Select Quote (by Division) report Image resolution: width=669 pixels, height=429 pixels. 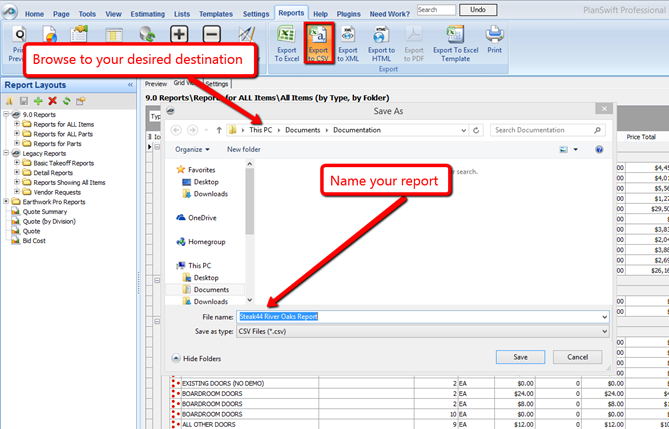[x=49, y=222]
